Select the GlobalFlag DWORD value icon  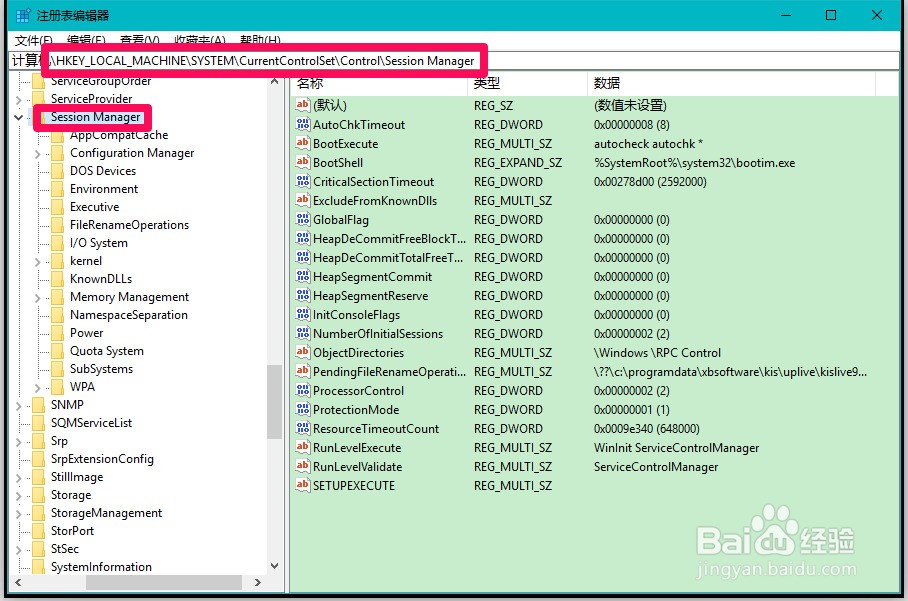tap(300, 219)
